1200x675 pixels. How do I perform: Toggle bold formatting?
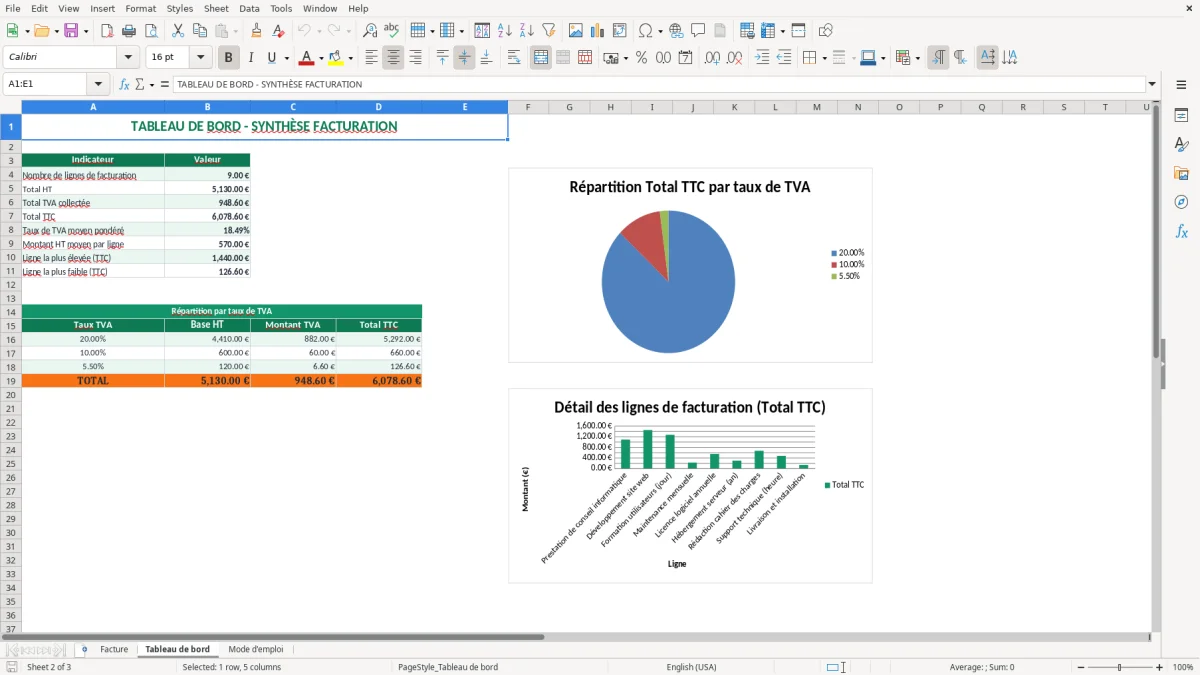pos(229,58)
